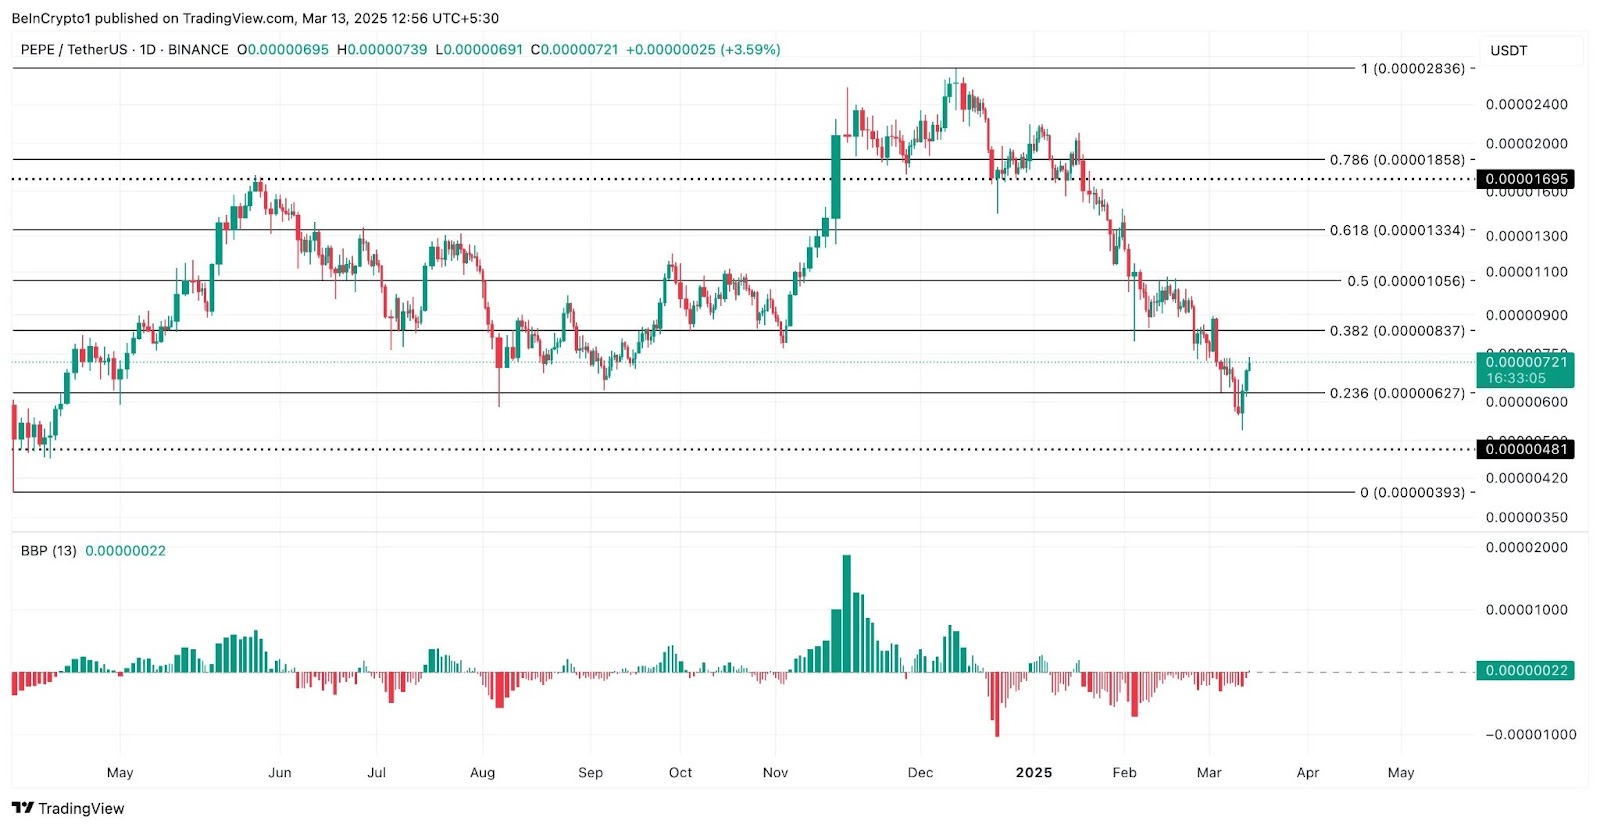Click the 0.00002400 price axis tick
1600x828 pixels.
tap(1526, 104)
